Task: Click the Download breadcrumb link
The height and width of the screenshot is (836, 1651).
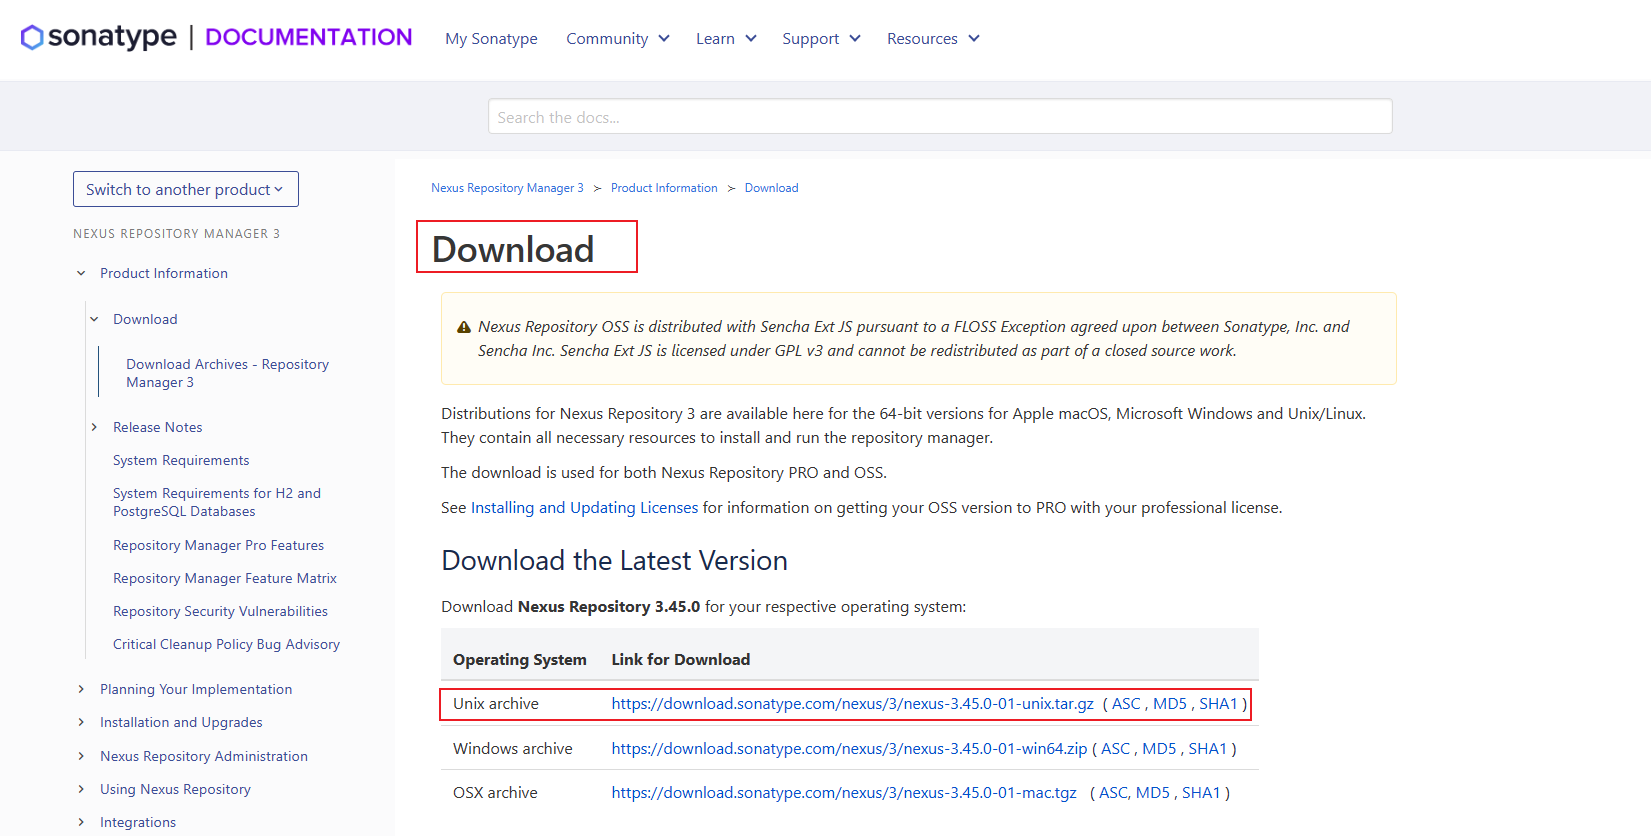Action: pyautogui.click(x=771, y=188)
